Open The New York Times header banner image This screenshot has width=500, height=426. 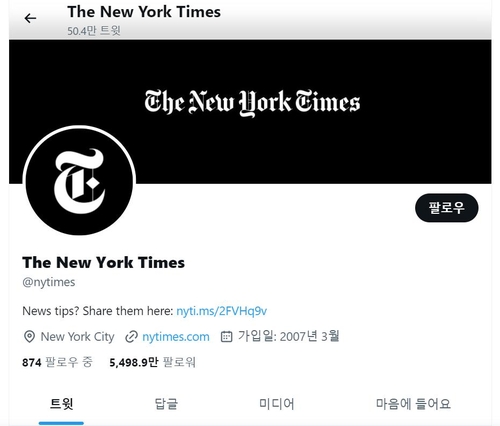click(x=250, y=112)
